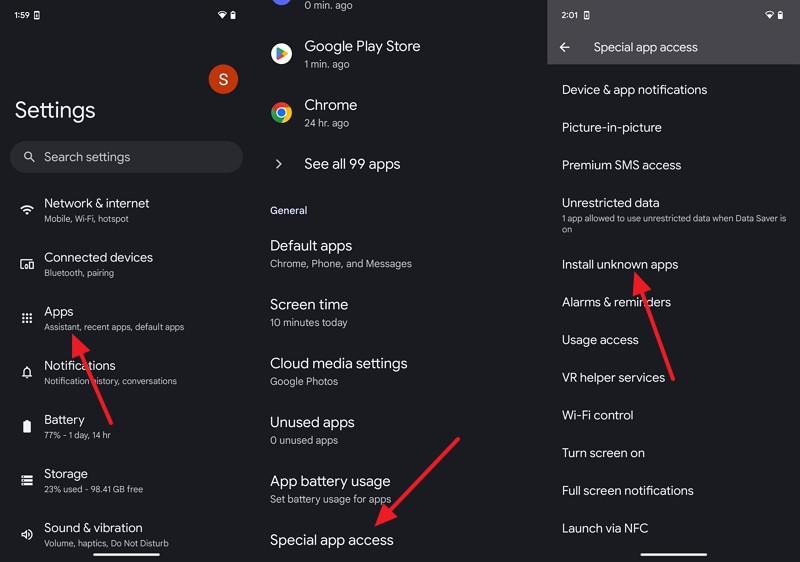The height and width of the screenshot is (562, 800).
Task: Open Device & app notifications
Action: [x=673, y=90]
